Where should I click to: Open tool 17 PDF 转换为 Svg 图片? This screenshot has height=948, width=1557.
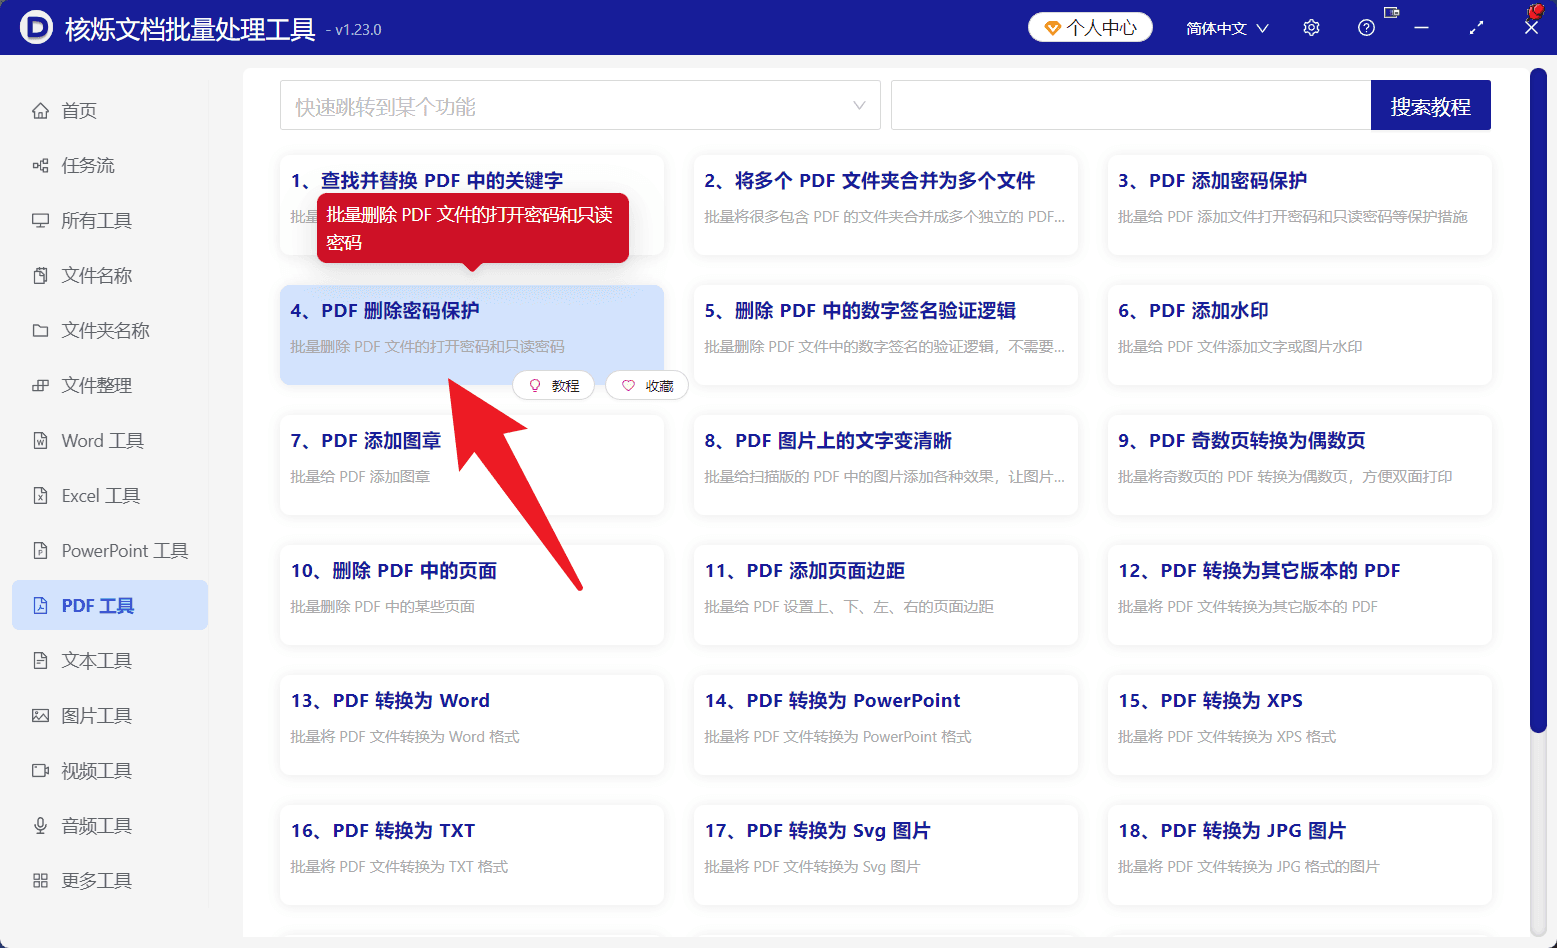tap(886, 855)
